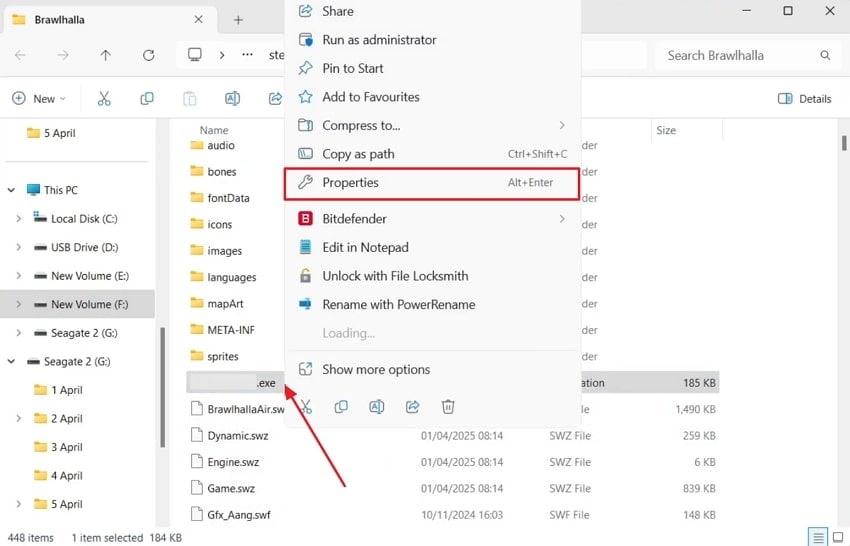Click the Cut icon in Explorer toolbar
The width and height of the screenshot is (850, 546).
pos(104,99)
